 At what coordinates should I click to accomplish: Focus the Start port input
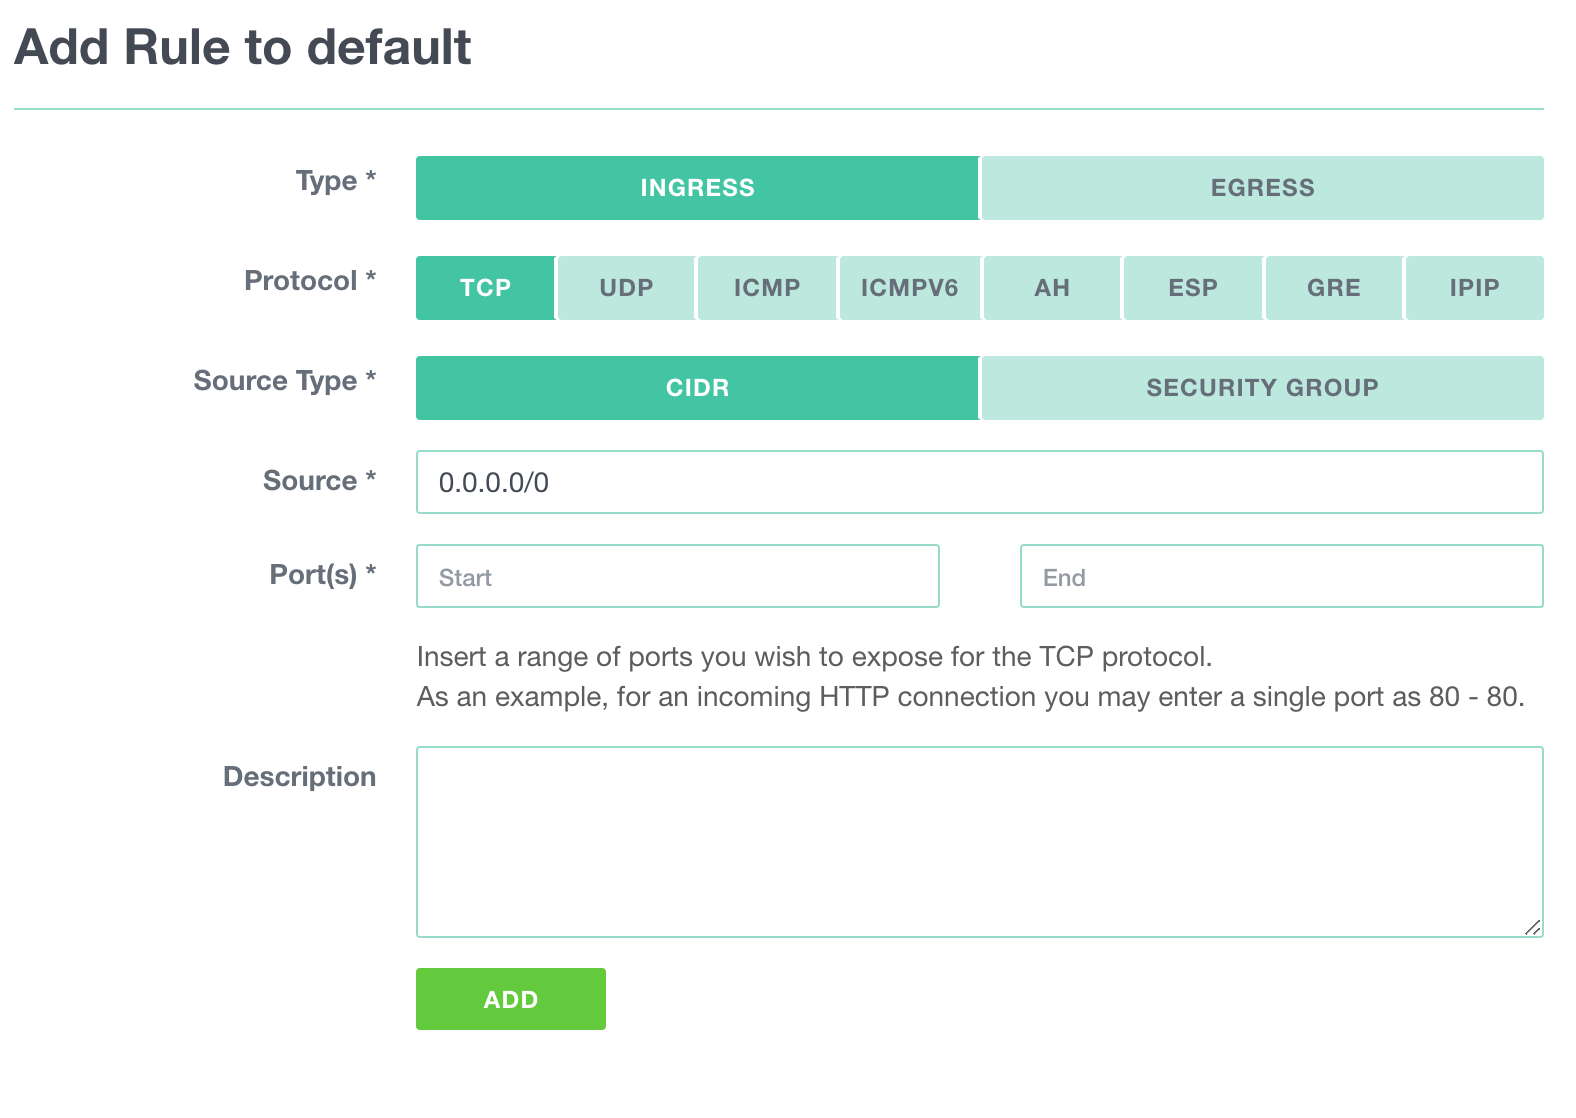(677, 577)
